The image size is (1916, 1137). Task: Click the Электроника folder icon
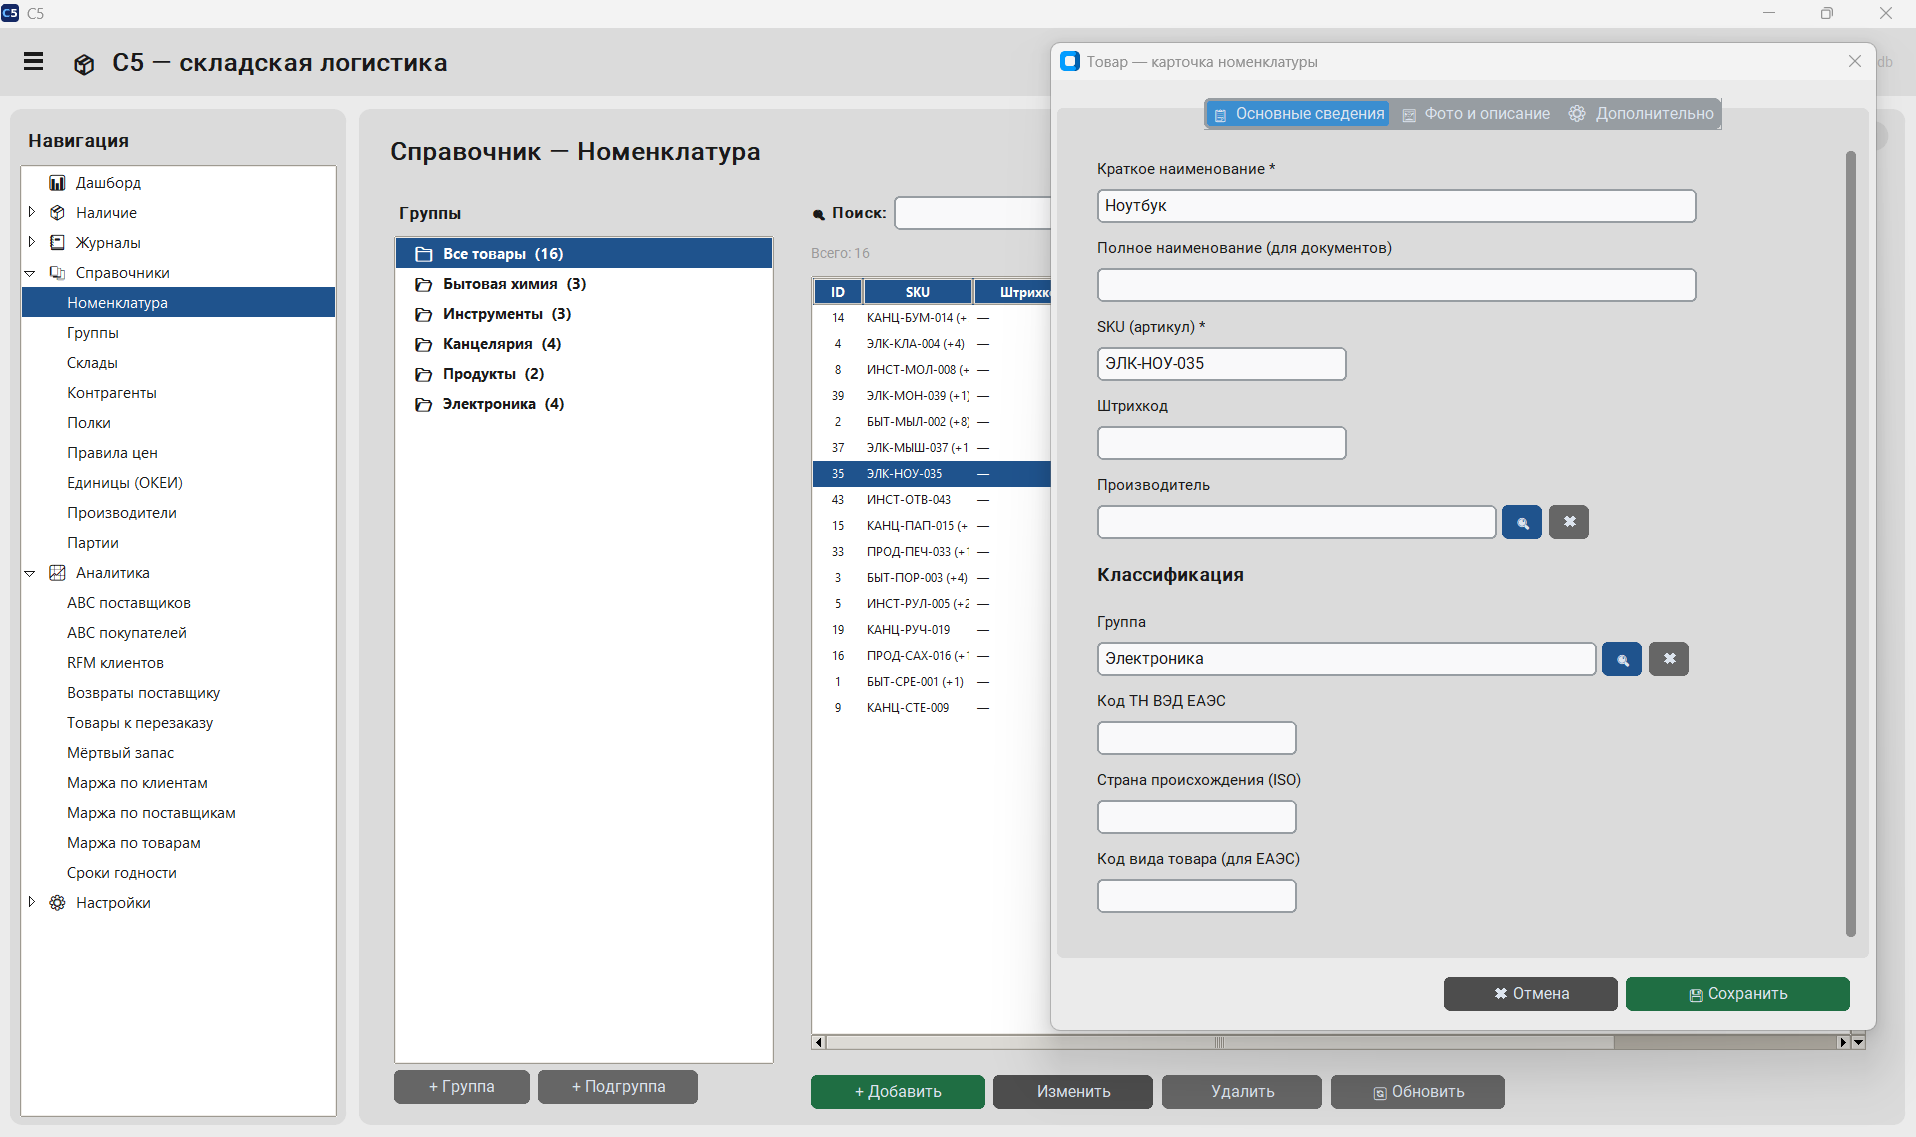coord(424,404)
